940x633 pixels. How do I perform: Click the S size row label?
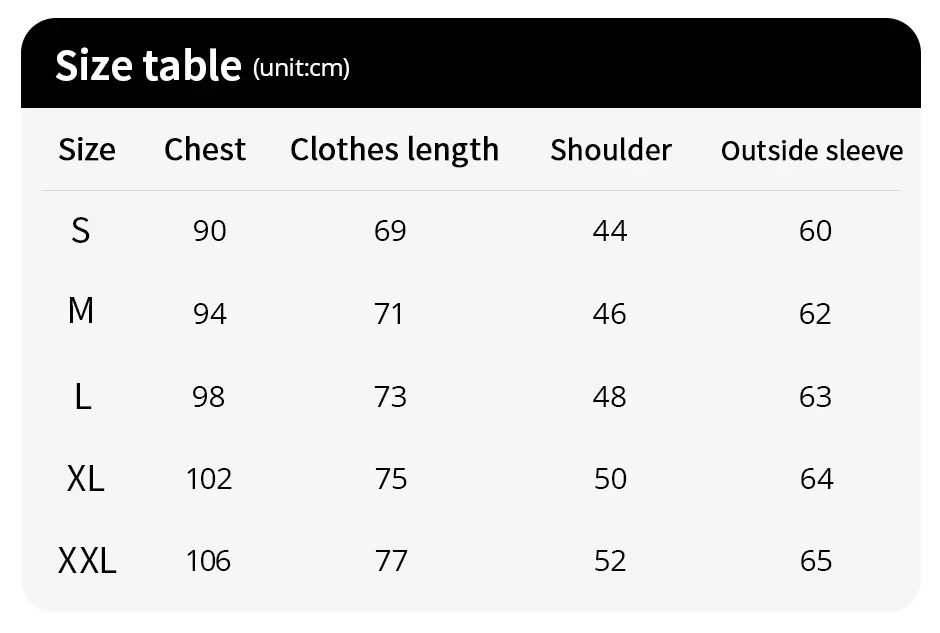click(81, 231)
